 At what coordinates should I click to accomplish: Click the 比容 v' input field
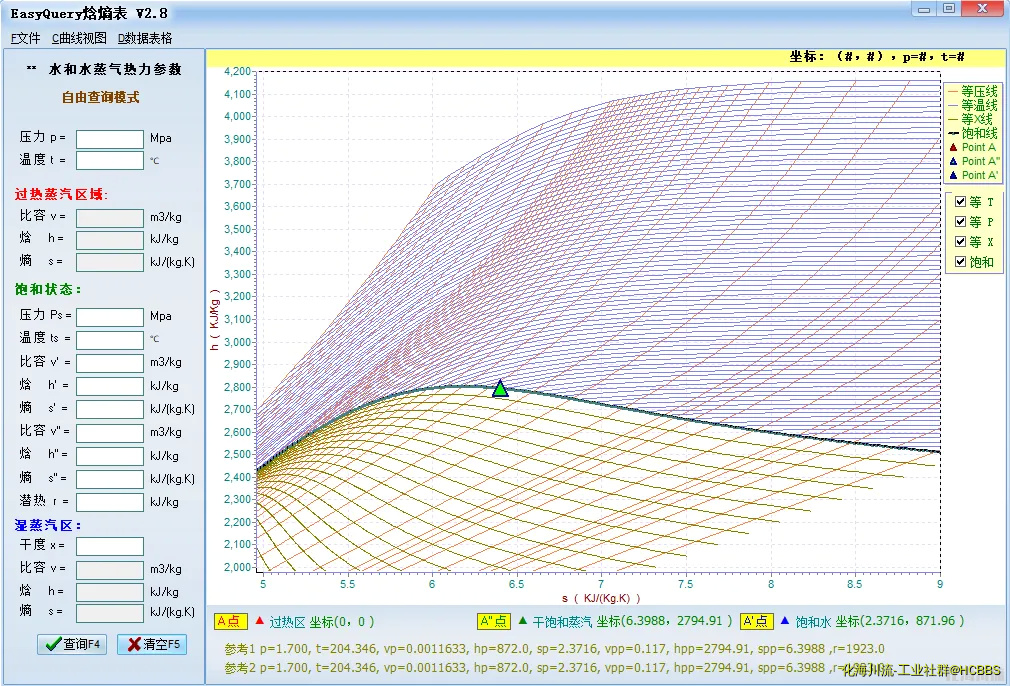110,363
